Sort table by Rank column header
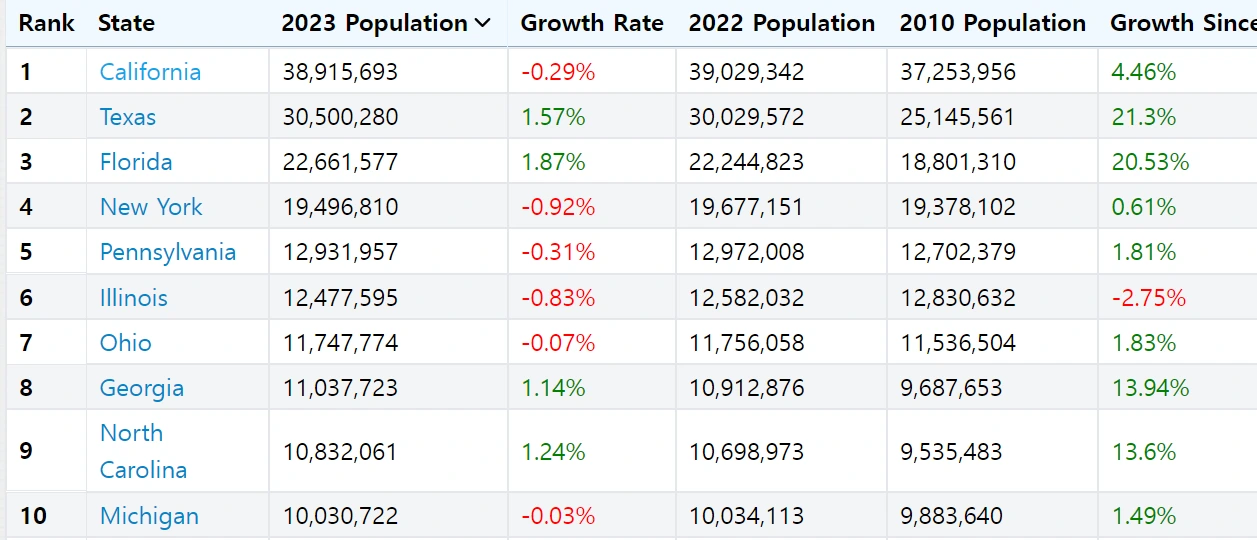1257x540 pixels. 46,24
